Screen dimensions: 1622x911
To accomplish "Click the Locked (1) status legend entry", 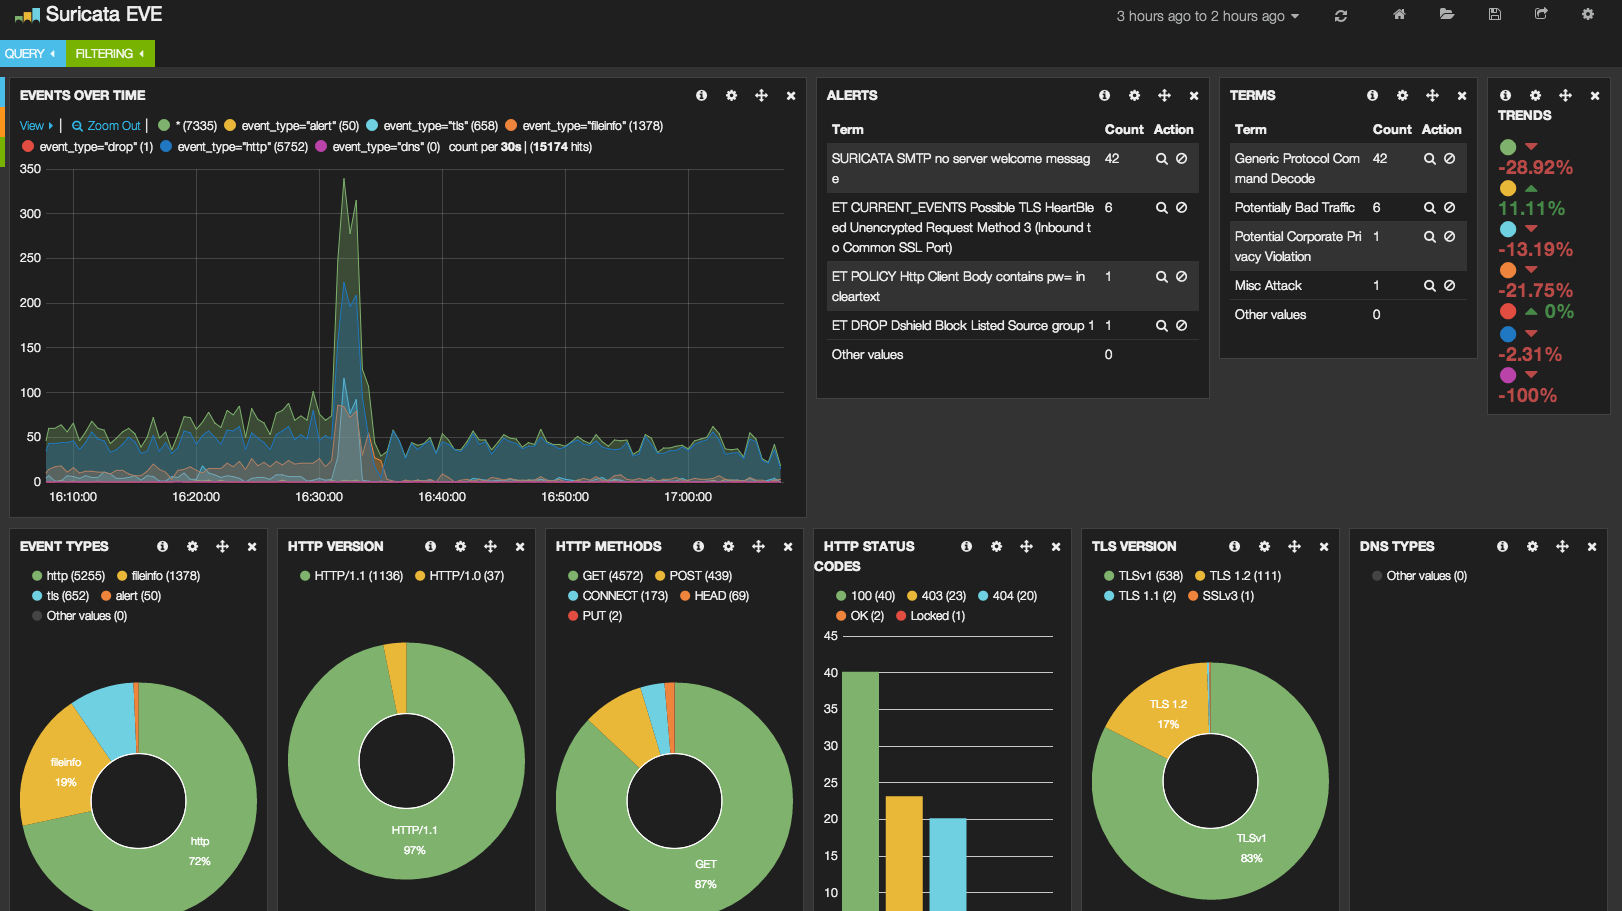I will pos(931,616).
